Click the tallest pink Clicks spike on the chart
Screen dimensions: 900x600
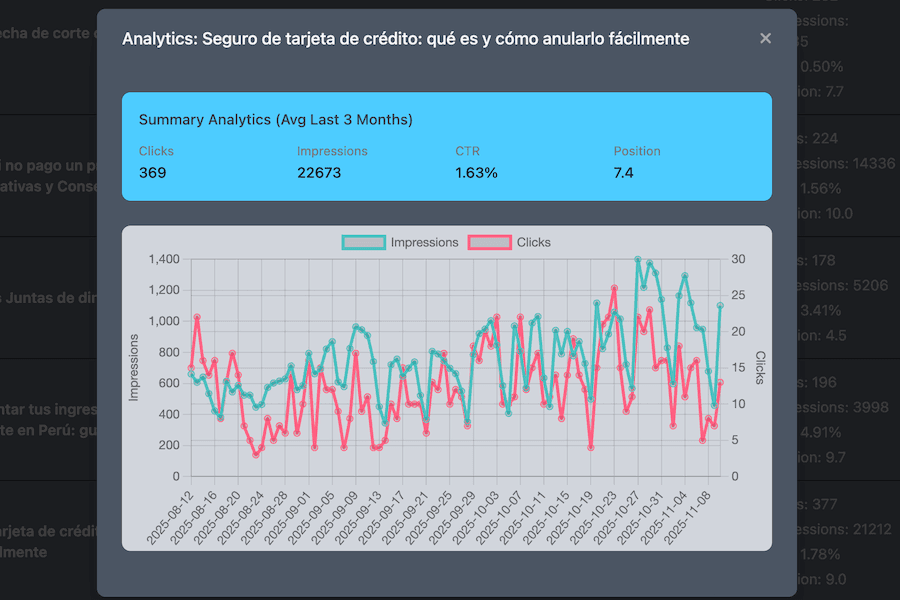[x=612, y=289]
